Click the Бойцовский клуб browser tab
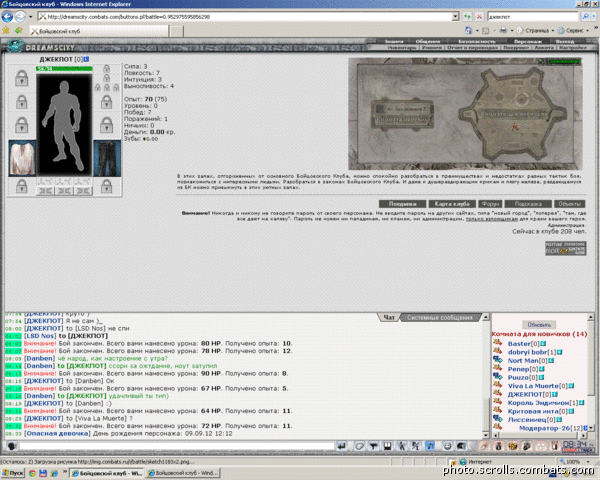The image size is (600, 480). point(98,31)
